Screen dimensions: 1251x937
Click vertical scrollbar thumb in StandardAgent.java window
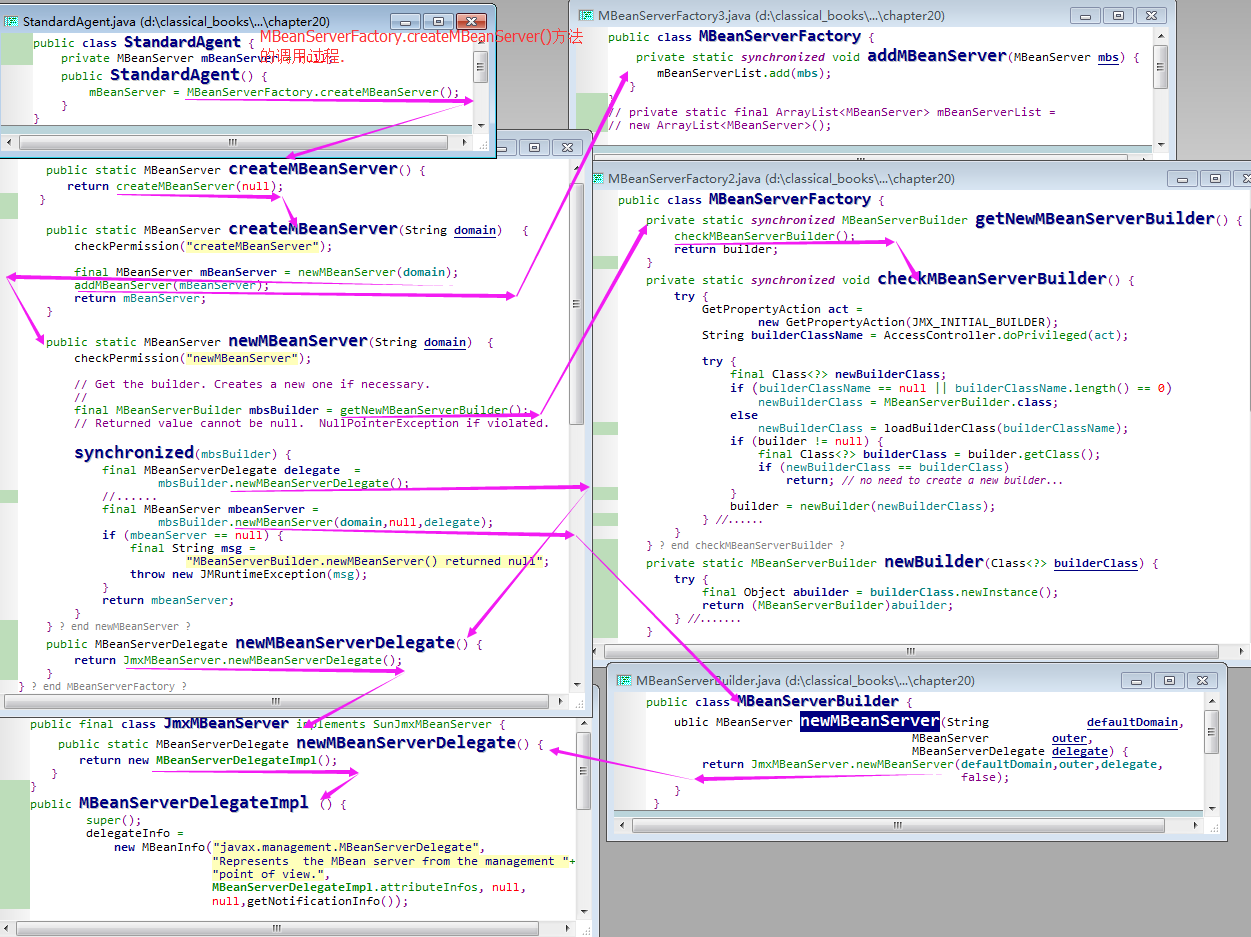tap(481, 66)
